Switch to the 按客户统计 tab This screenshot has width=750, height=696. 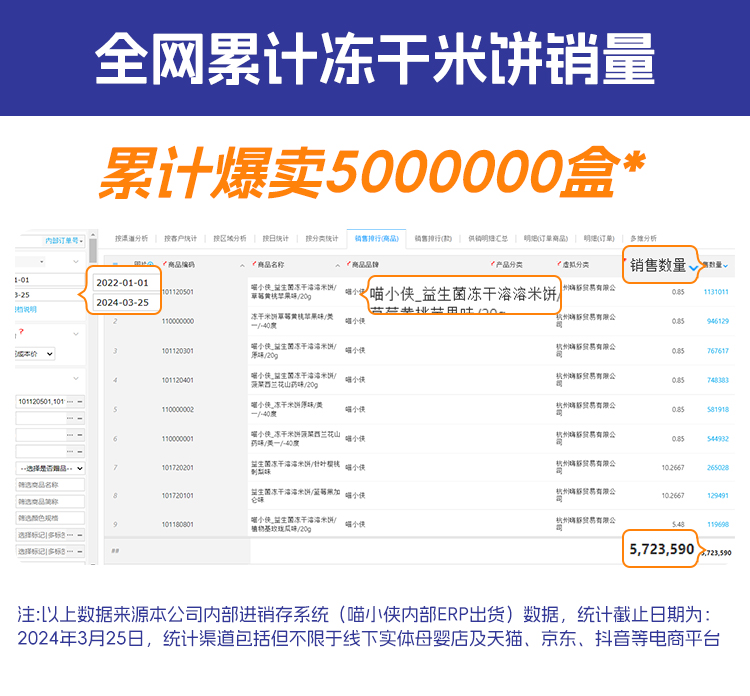coord(180,238)
